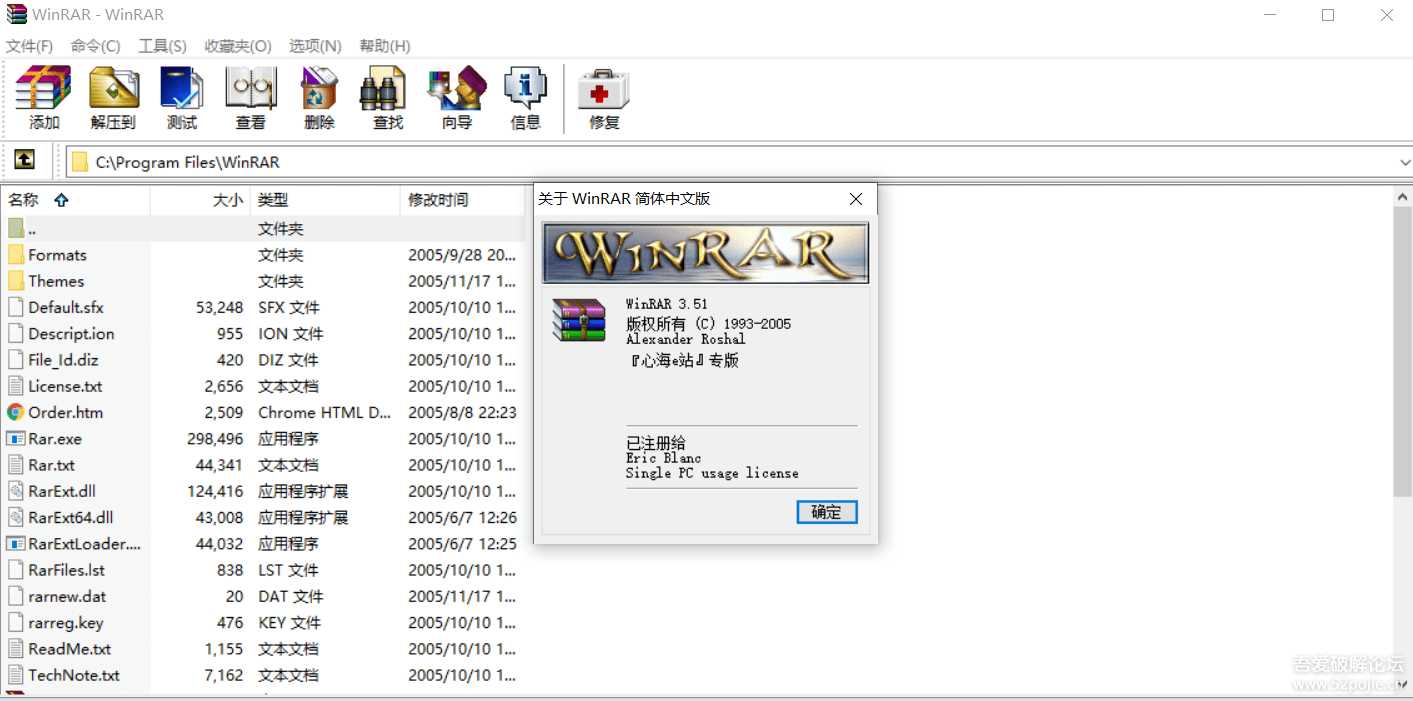Click the Extract To (解压到) icon
The height and width of the screenshot is (701, 1413).
click(x=113, y=98)
